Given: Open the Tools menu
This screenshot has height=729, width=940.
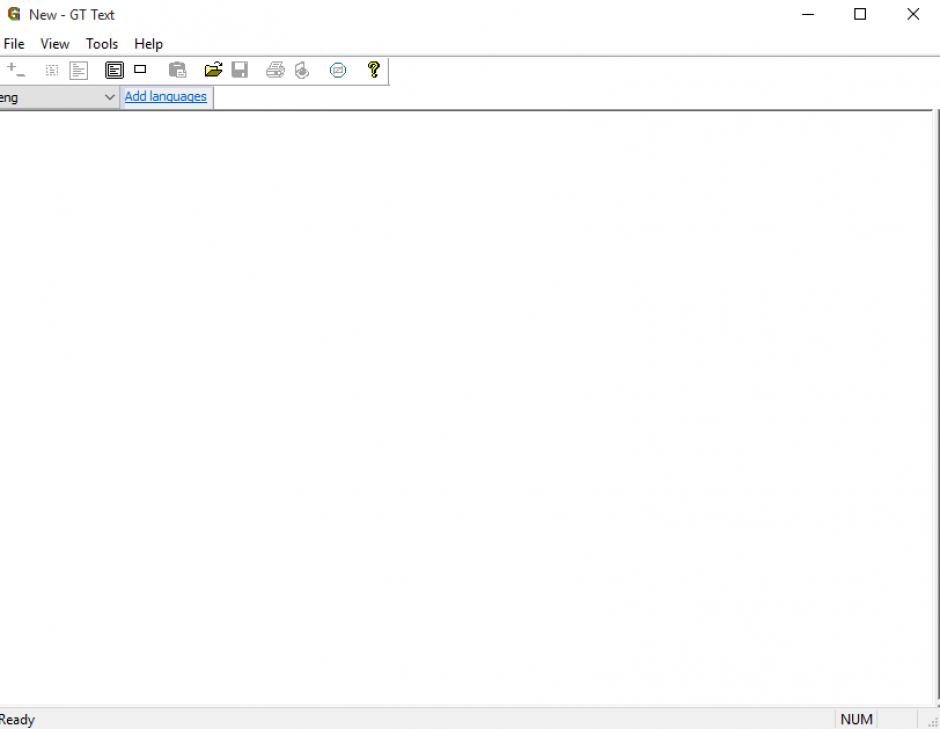Looking at the screenshot, I should pos(102,44).
